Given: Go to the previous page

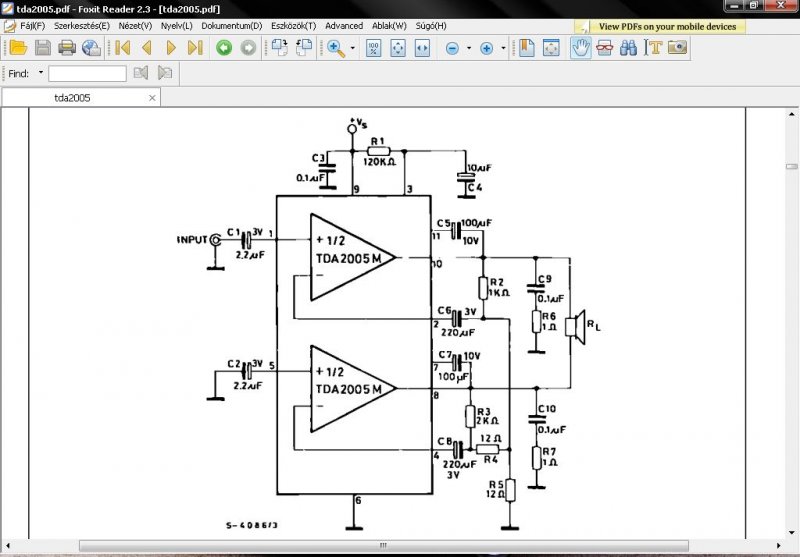Looking at the screenshot, I should (147, 48).
